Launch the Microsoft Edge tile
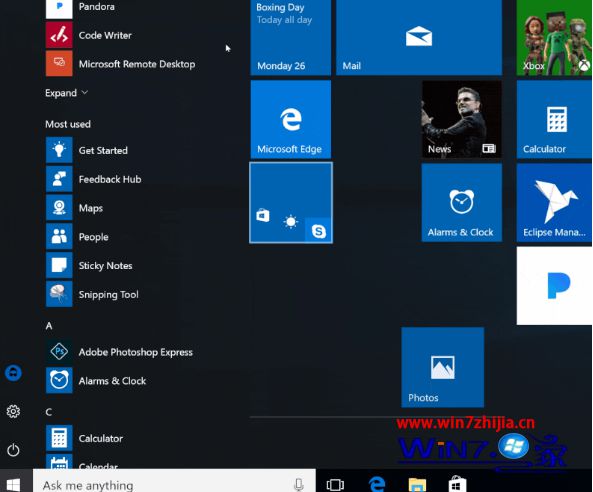The height and width of the screenshot is (492, 593). 290,119
